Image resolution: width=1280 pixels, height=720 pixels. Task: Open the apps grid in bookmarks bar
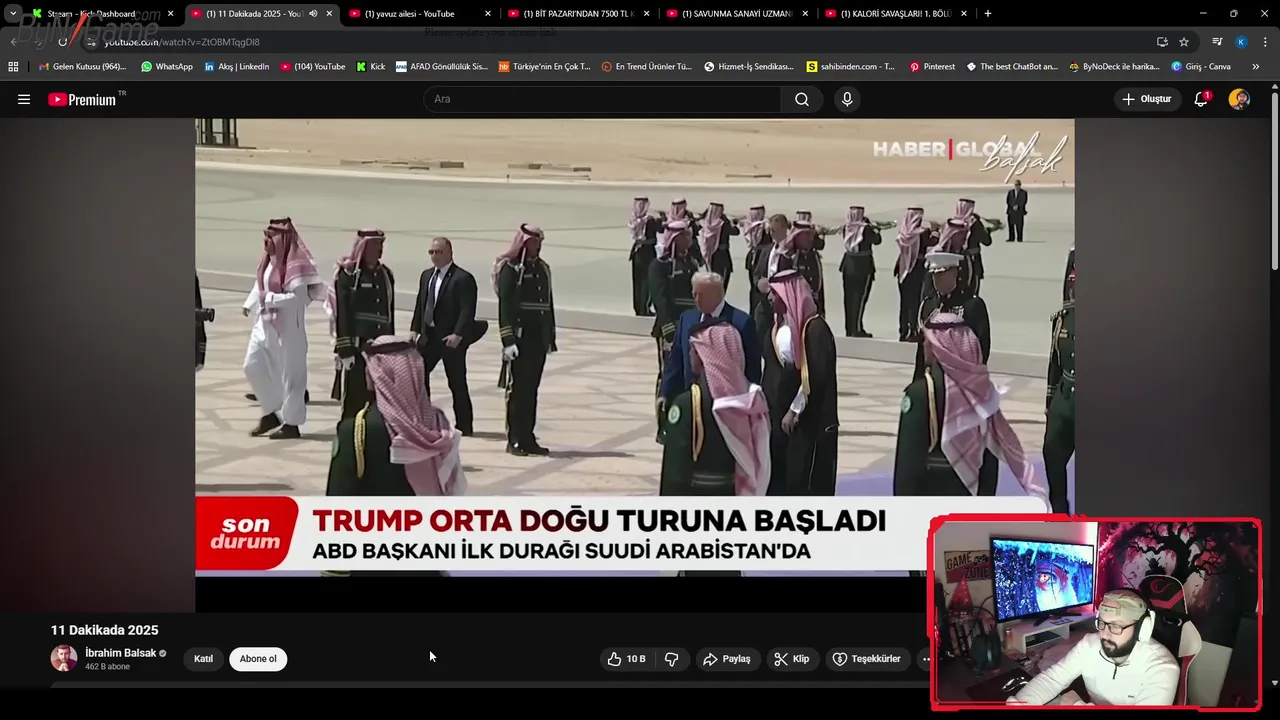pyautogui.click(x=13, y=67)
